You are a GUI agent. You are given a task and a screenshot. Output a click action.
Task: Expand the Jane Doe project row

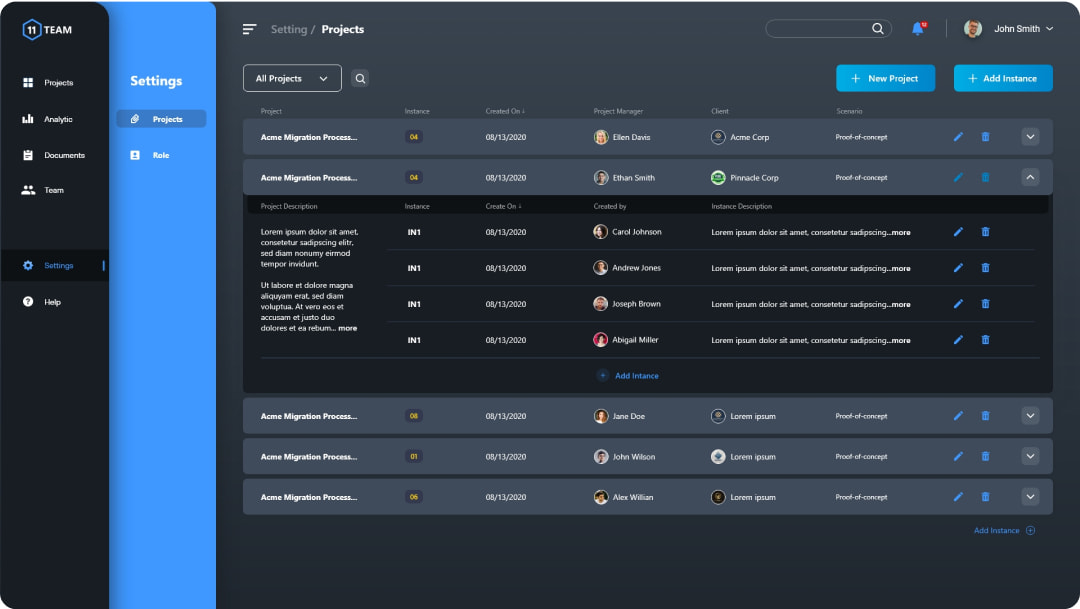[x=1030, y=416]
